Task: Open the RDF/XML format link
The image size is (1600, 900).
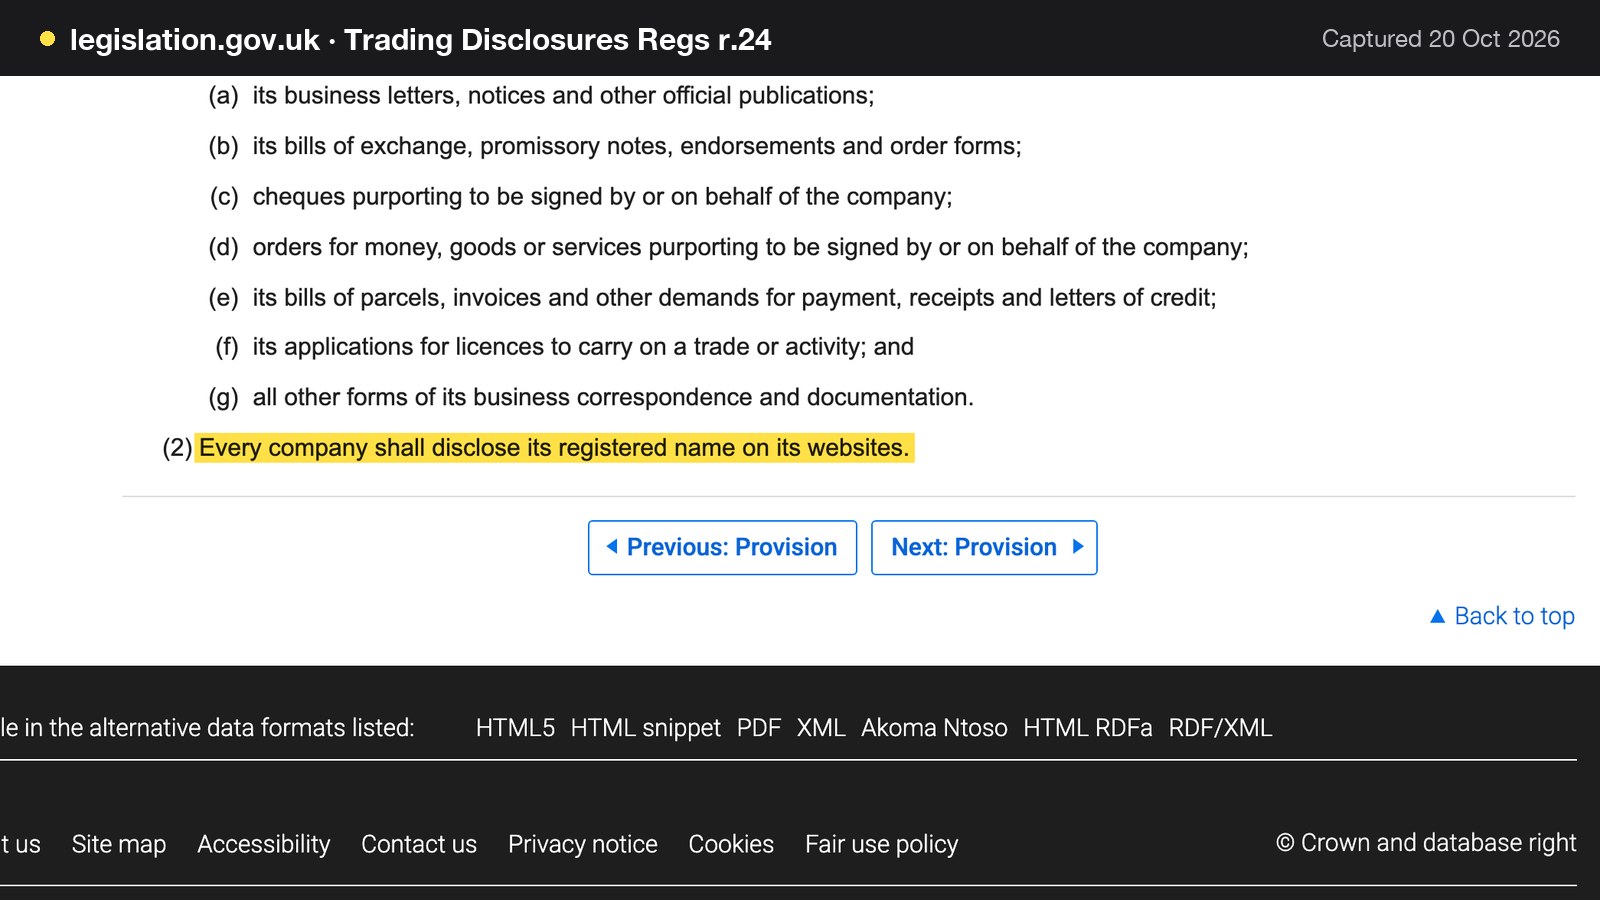Action: (1220, 728)
